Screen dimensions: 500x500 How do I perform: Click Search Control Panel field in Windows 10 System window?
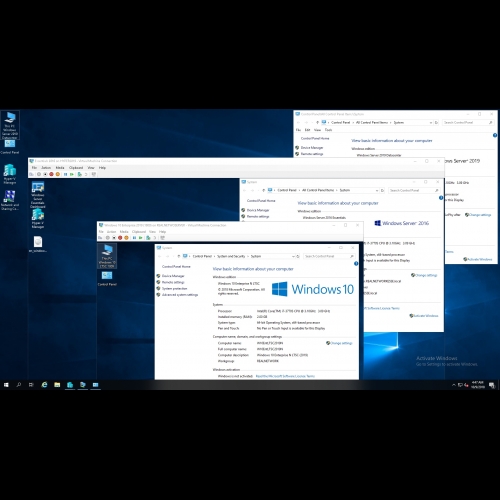[329, 256]
